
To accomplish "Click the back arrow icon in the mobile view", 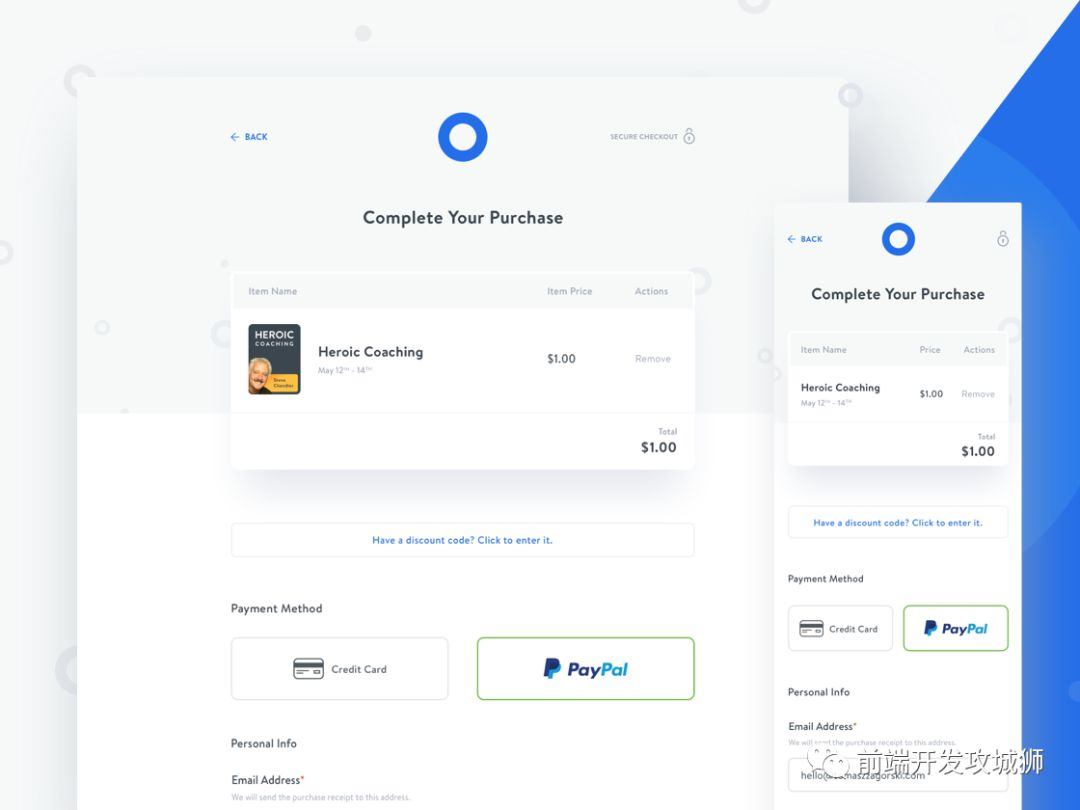I will [791, 239].
